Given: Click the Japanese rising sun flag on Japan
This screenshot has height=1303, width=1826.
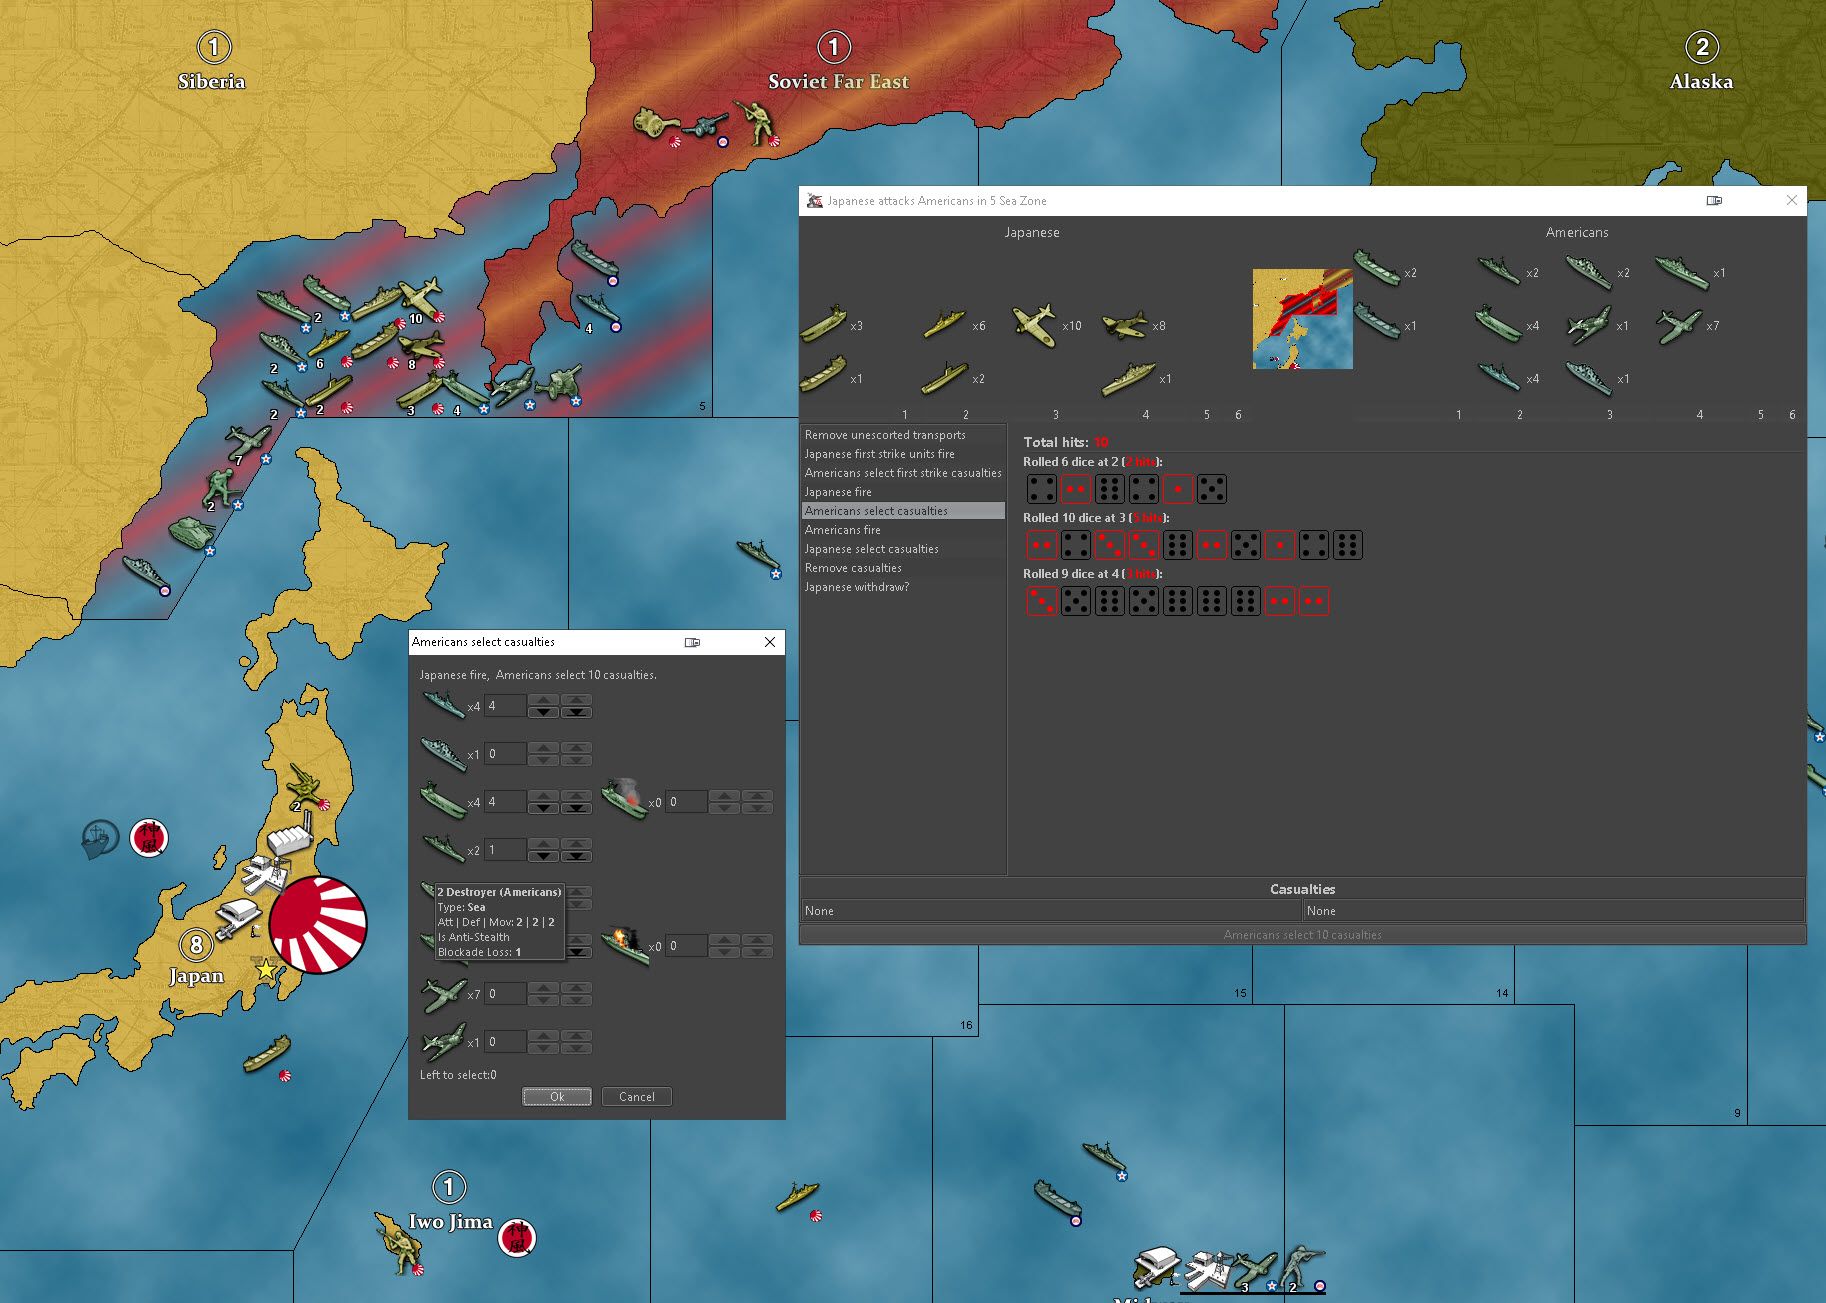Looking at the screenshot, I should pyautogui.click(x=318, y=925).
